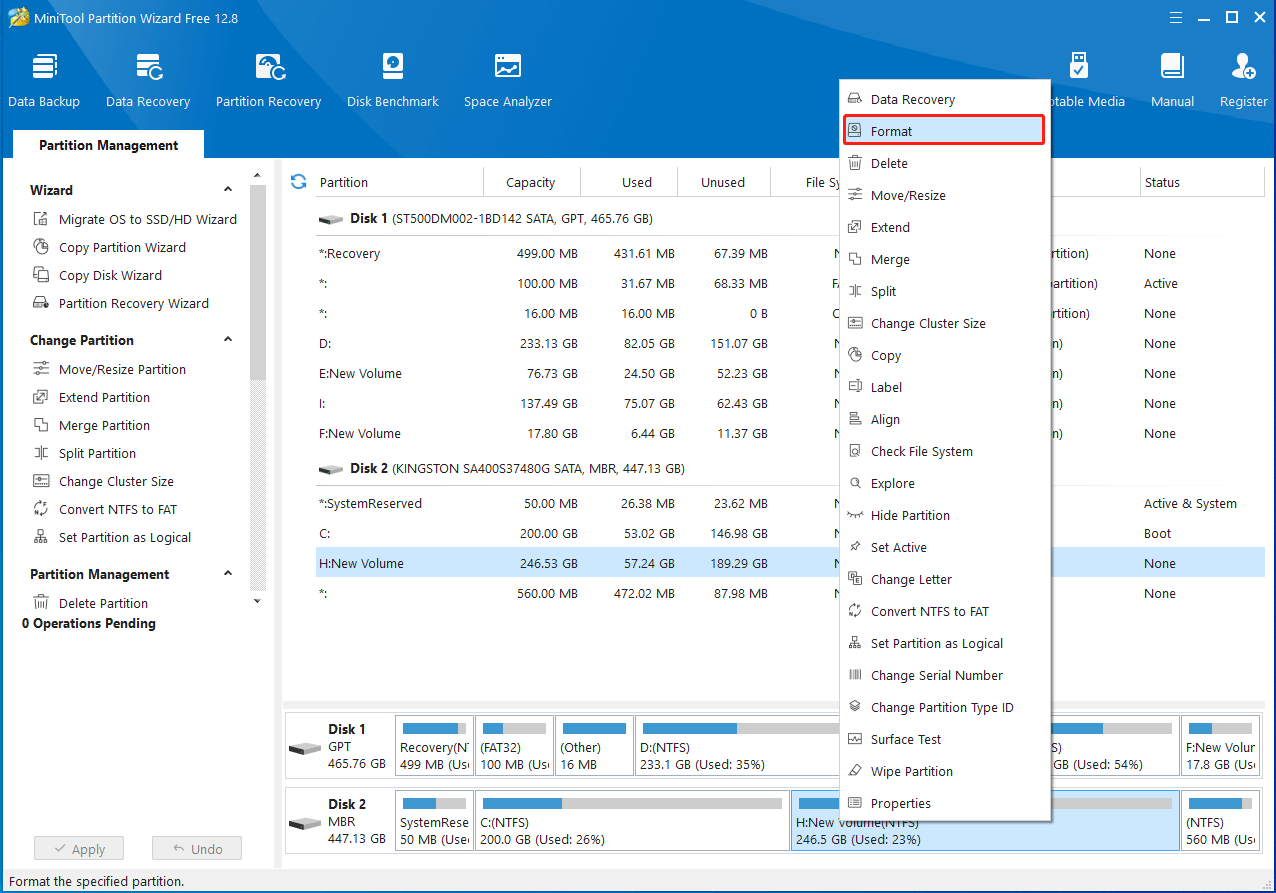The width and height of the screenshot is (1276, 893).
Task: Choose Convert NTFS to FAT in the sidebar
Action: tap(105, 509)
